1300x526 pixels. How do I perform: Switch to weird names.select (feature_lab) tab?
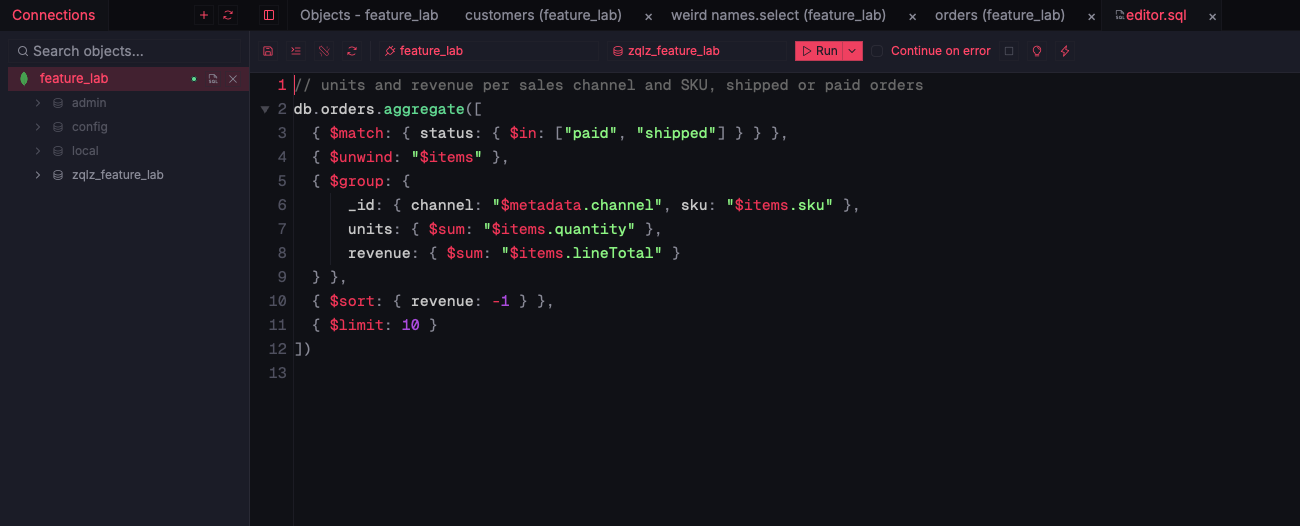point(778,15)
